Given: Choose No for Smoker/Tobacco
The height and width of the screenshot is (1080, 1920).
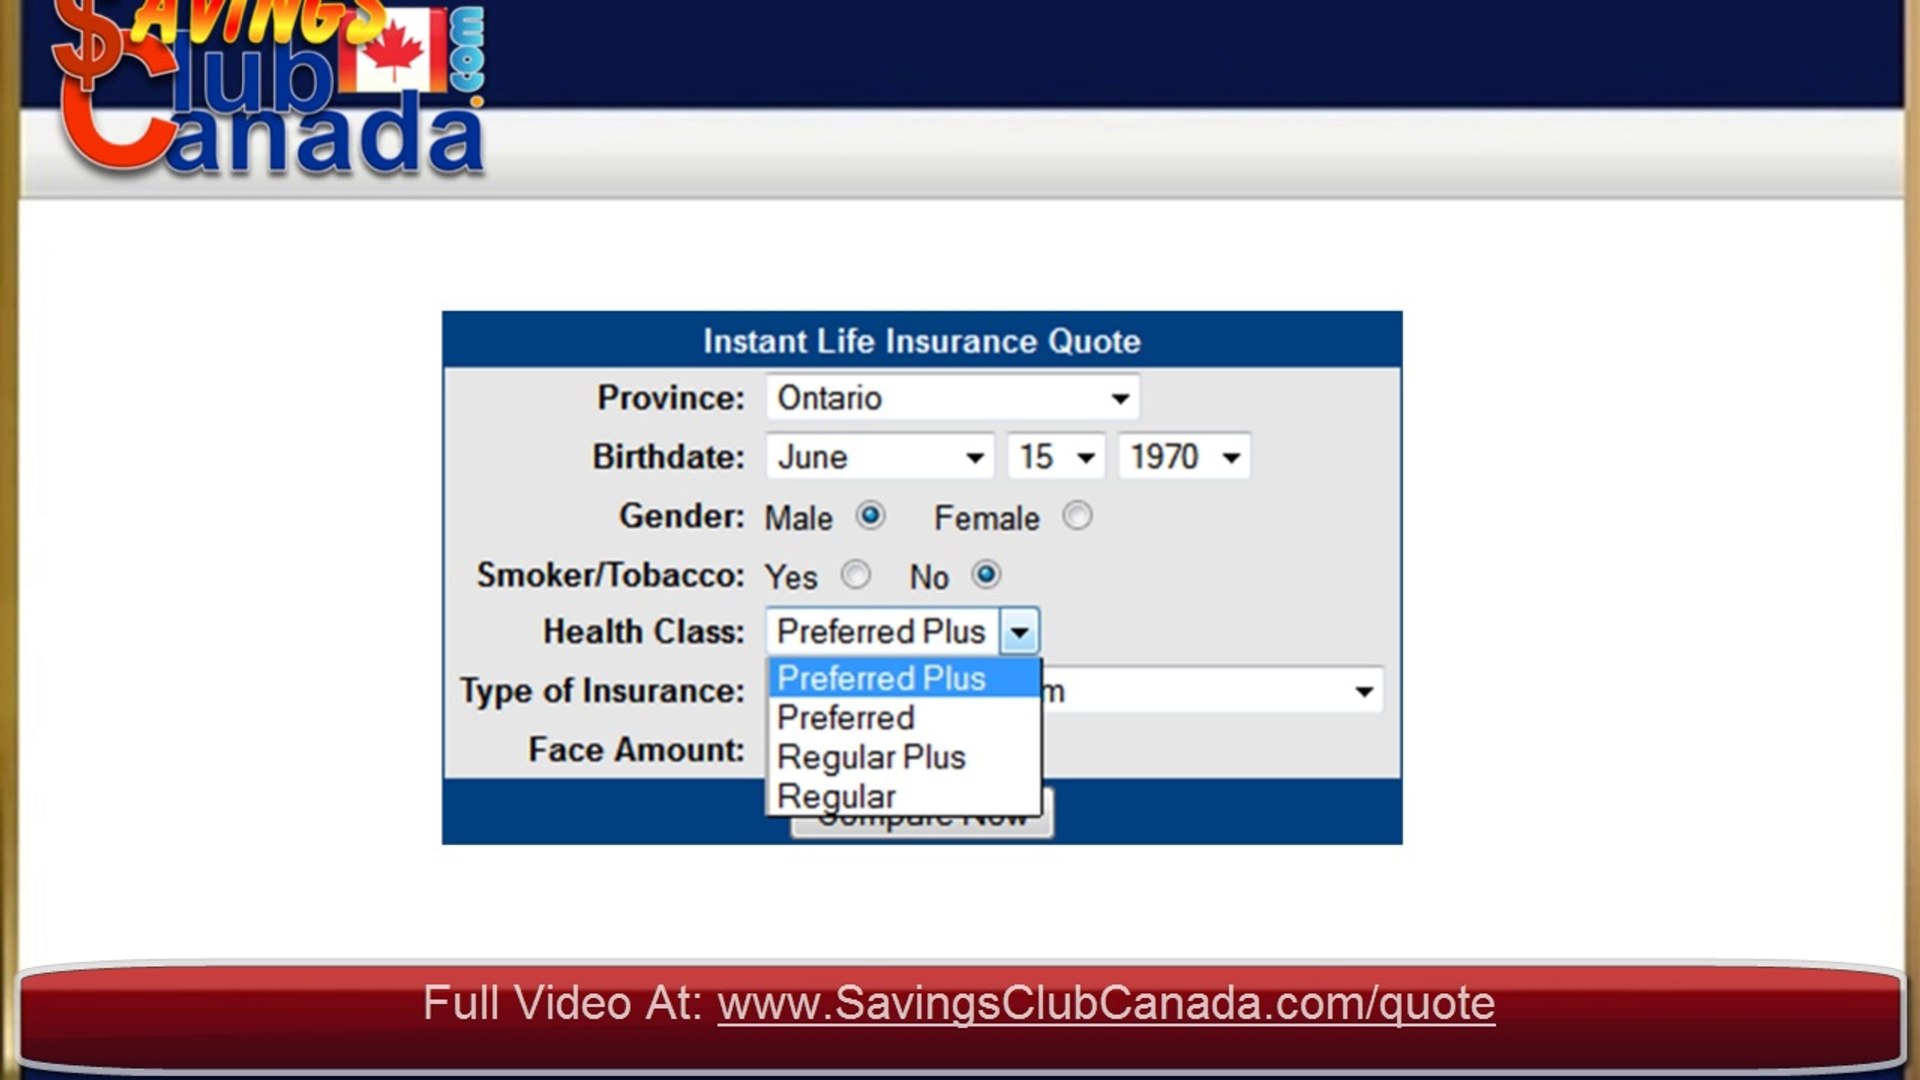Looking at the screenshot, I should pyautogui.click(x=986, y=575).
